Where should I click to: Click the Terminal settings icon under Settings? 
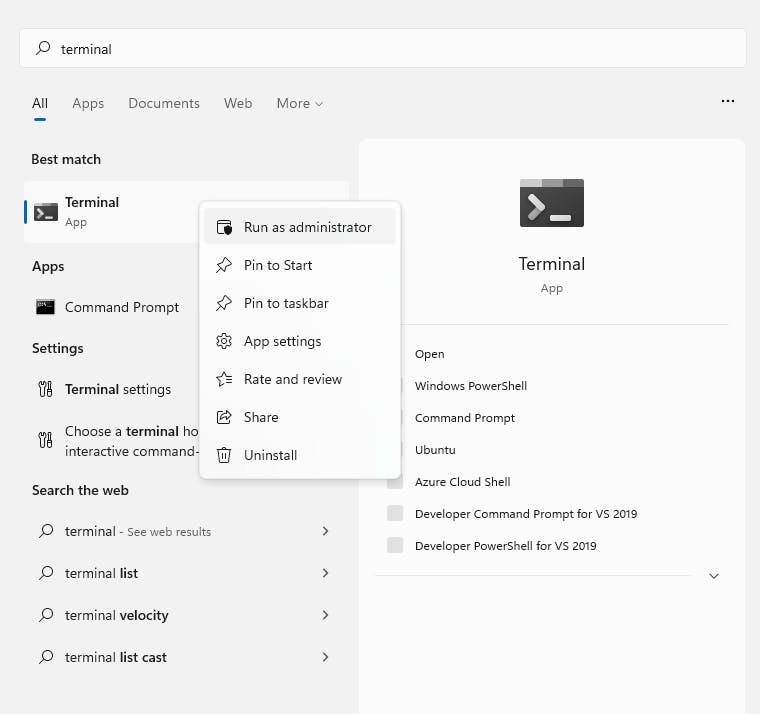[x=45, y=389]
